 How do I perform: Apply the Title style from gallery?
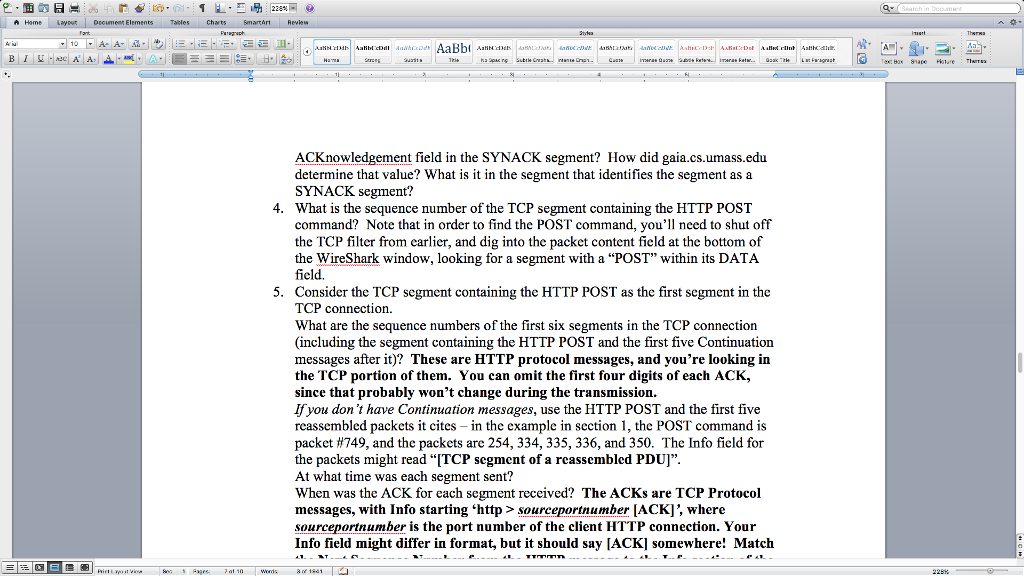pos(456,48)
